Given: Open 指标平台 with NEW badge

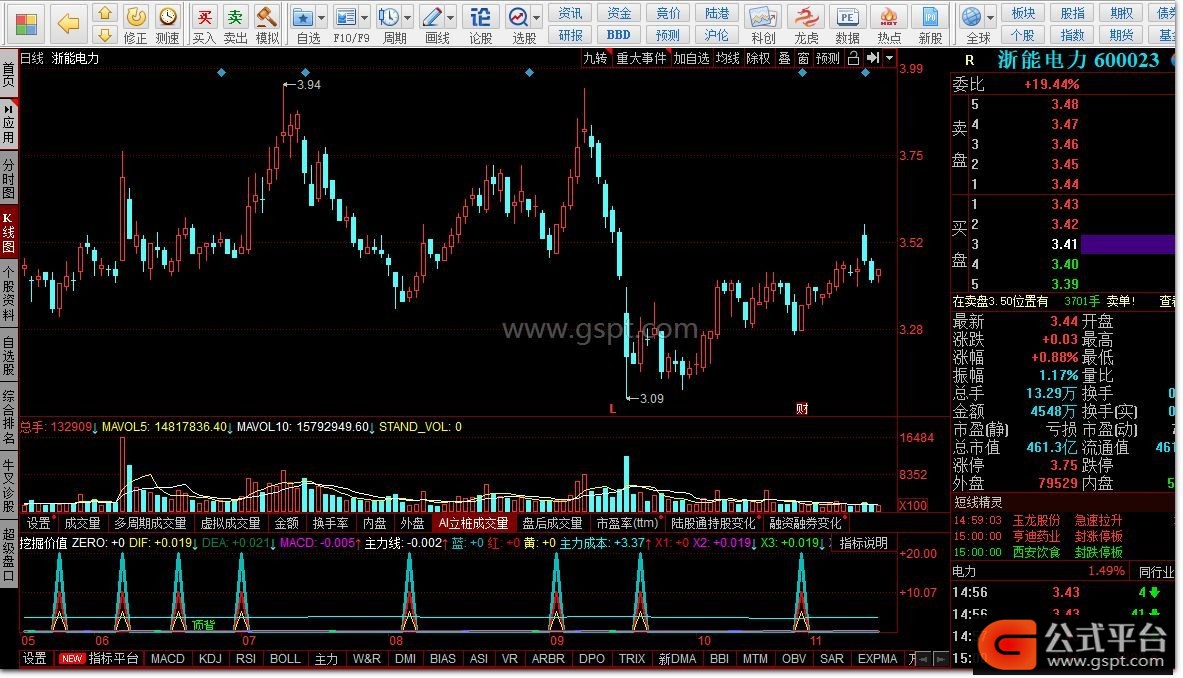Looking at the screenshot, I should coord(100,658).
